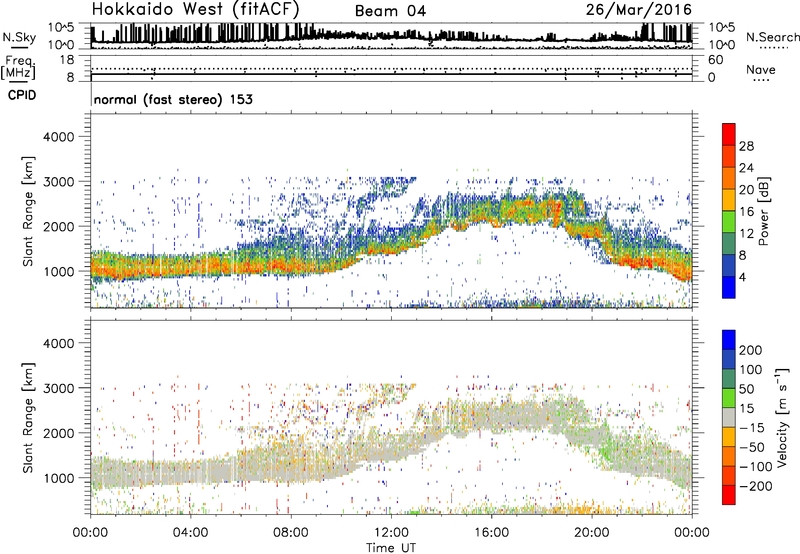Click the 'N.Search' legend label
800x554 pixels.
[x=772, y=37]
